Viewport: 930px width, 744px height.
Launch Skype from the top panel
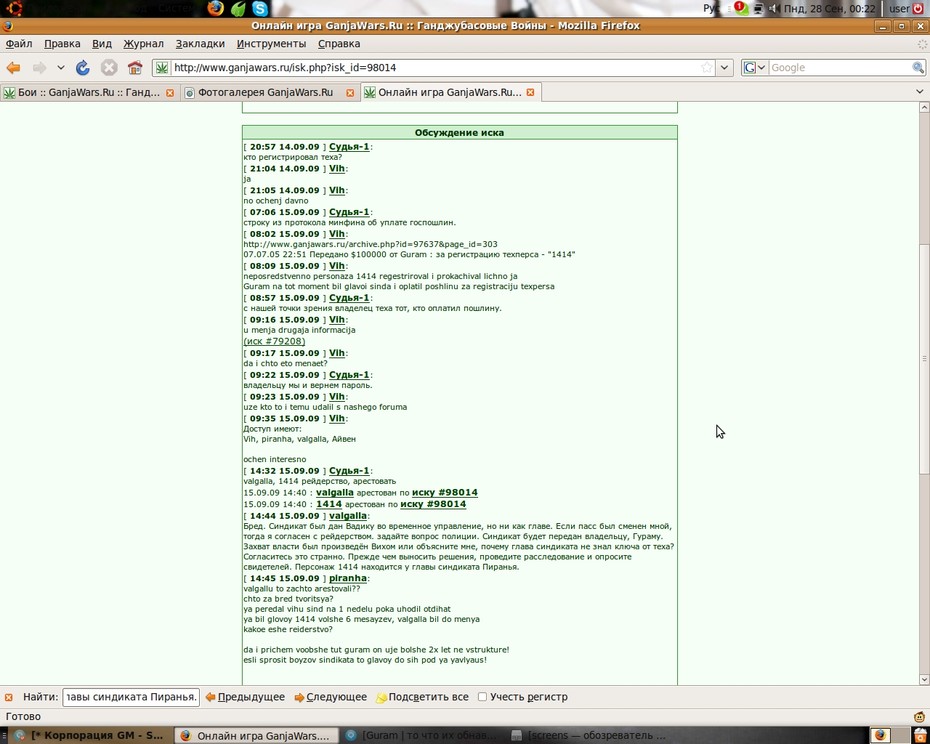click(x=260, y=8)
